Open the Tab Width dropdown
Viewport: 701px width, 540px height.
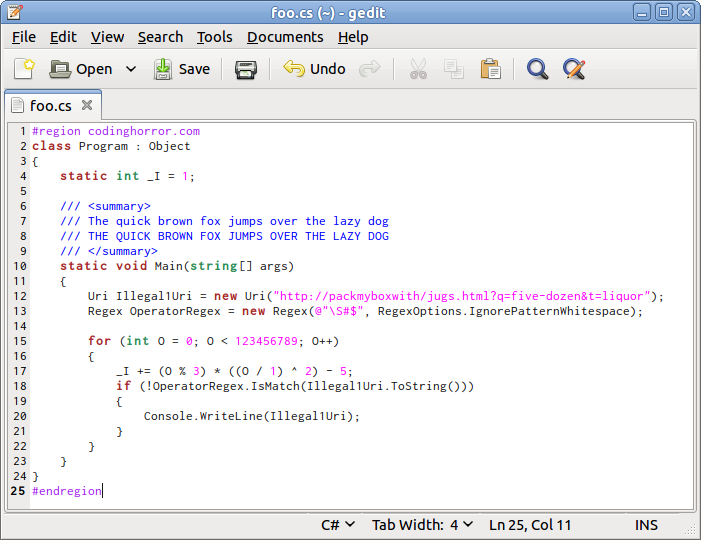point(422,525)
